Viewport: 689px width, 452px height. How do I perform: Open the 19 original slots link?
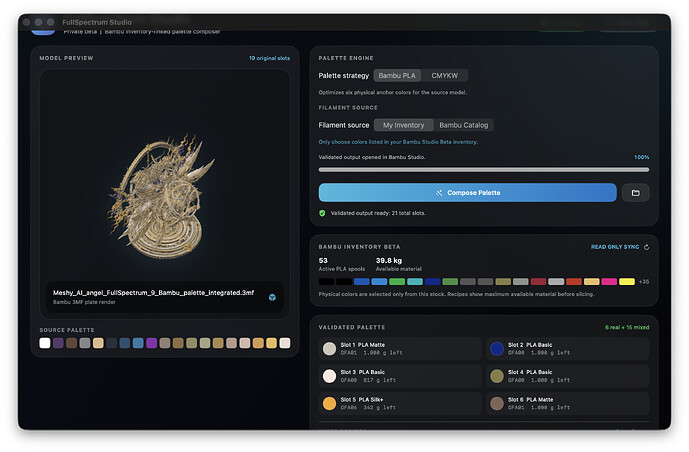click(269, 58)
